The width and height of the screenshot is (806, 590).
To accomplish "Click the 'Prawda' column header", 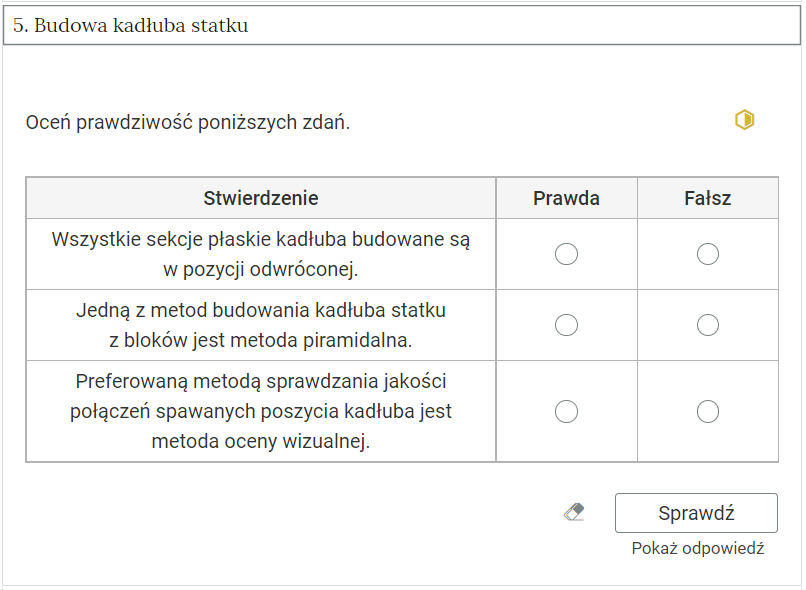I will [x=566, y=198].
